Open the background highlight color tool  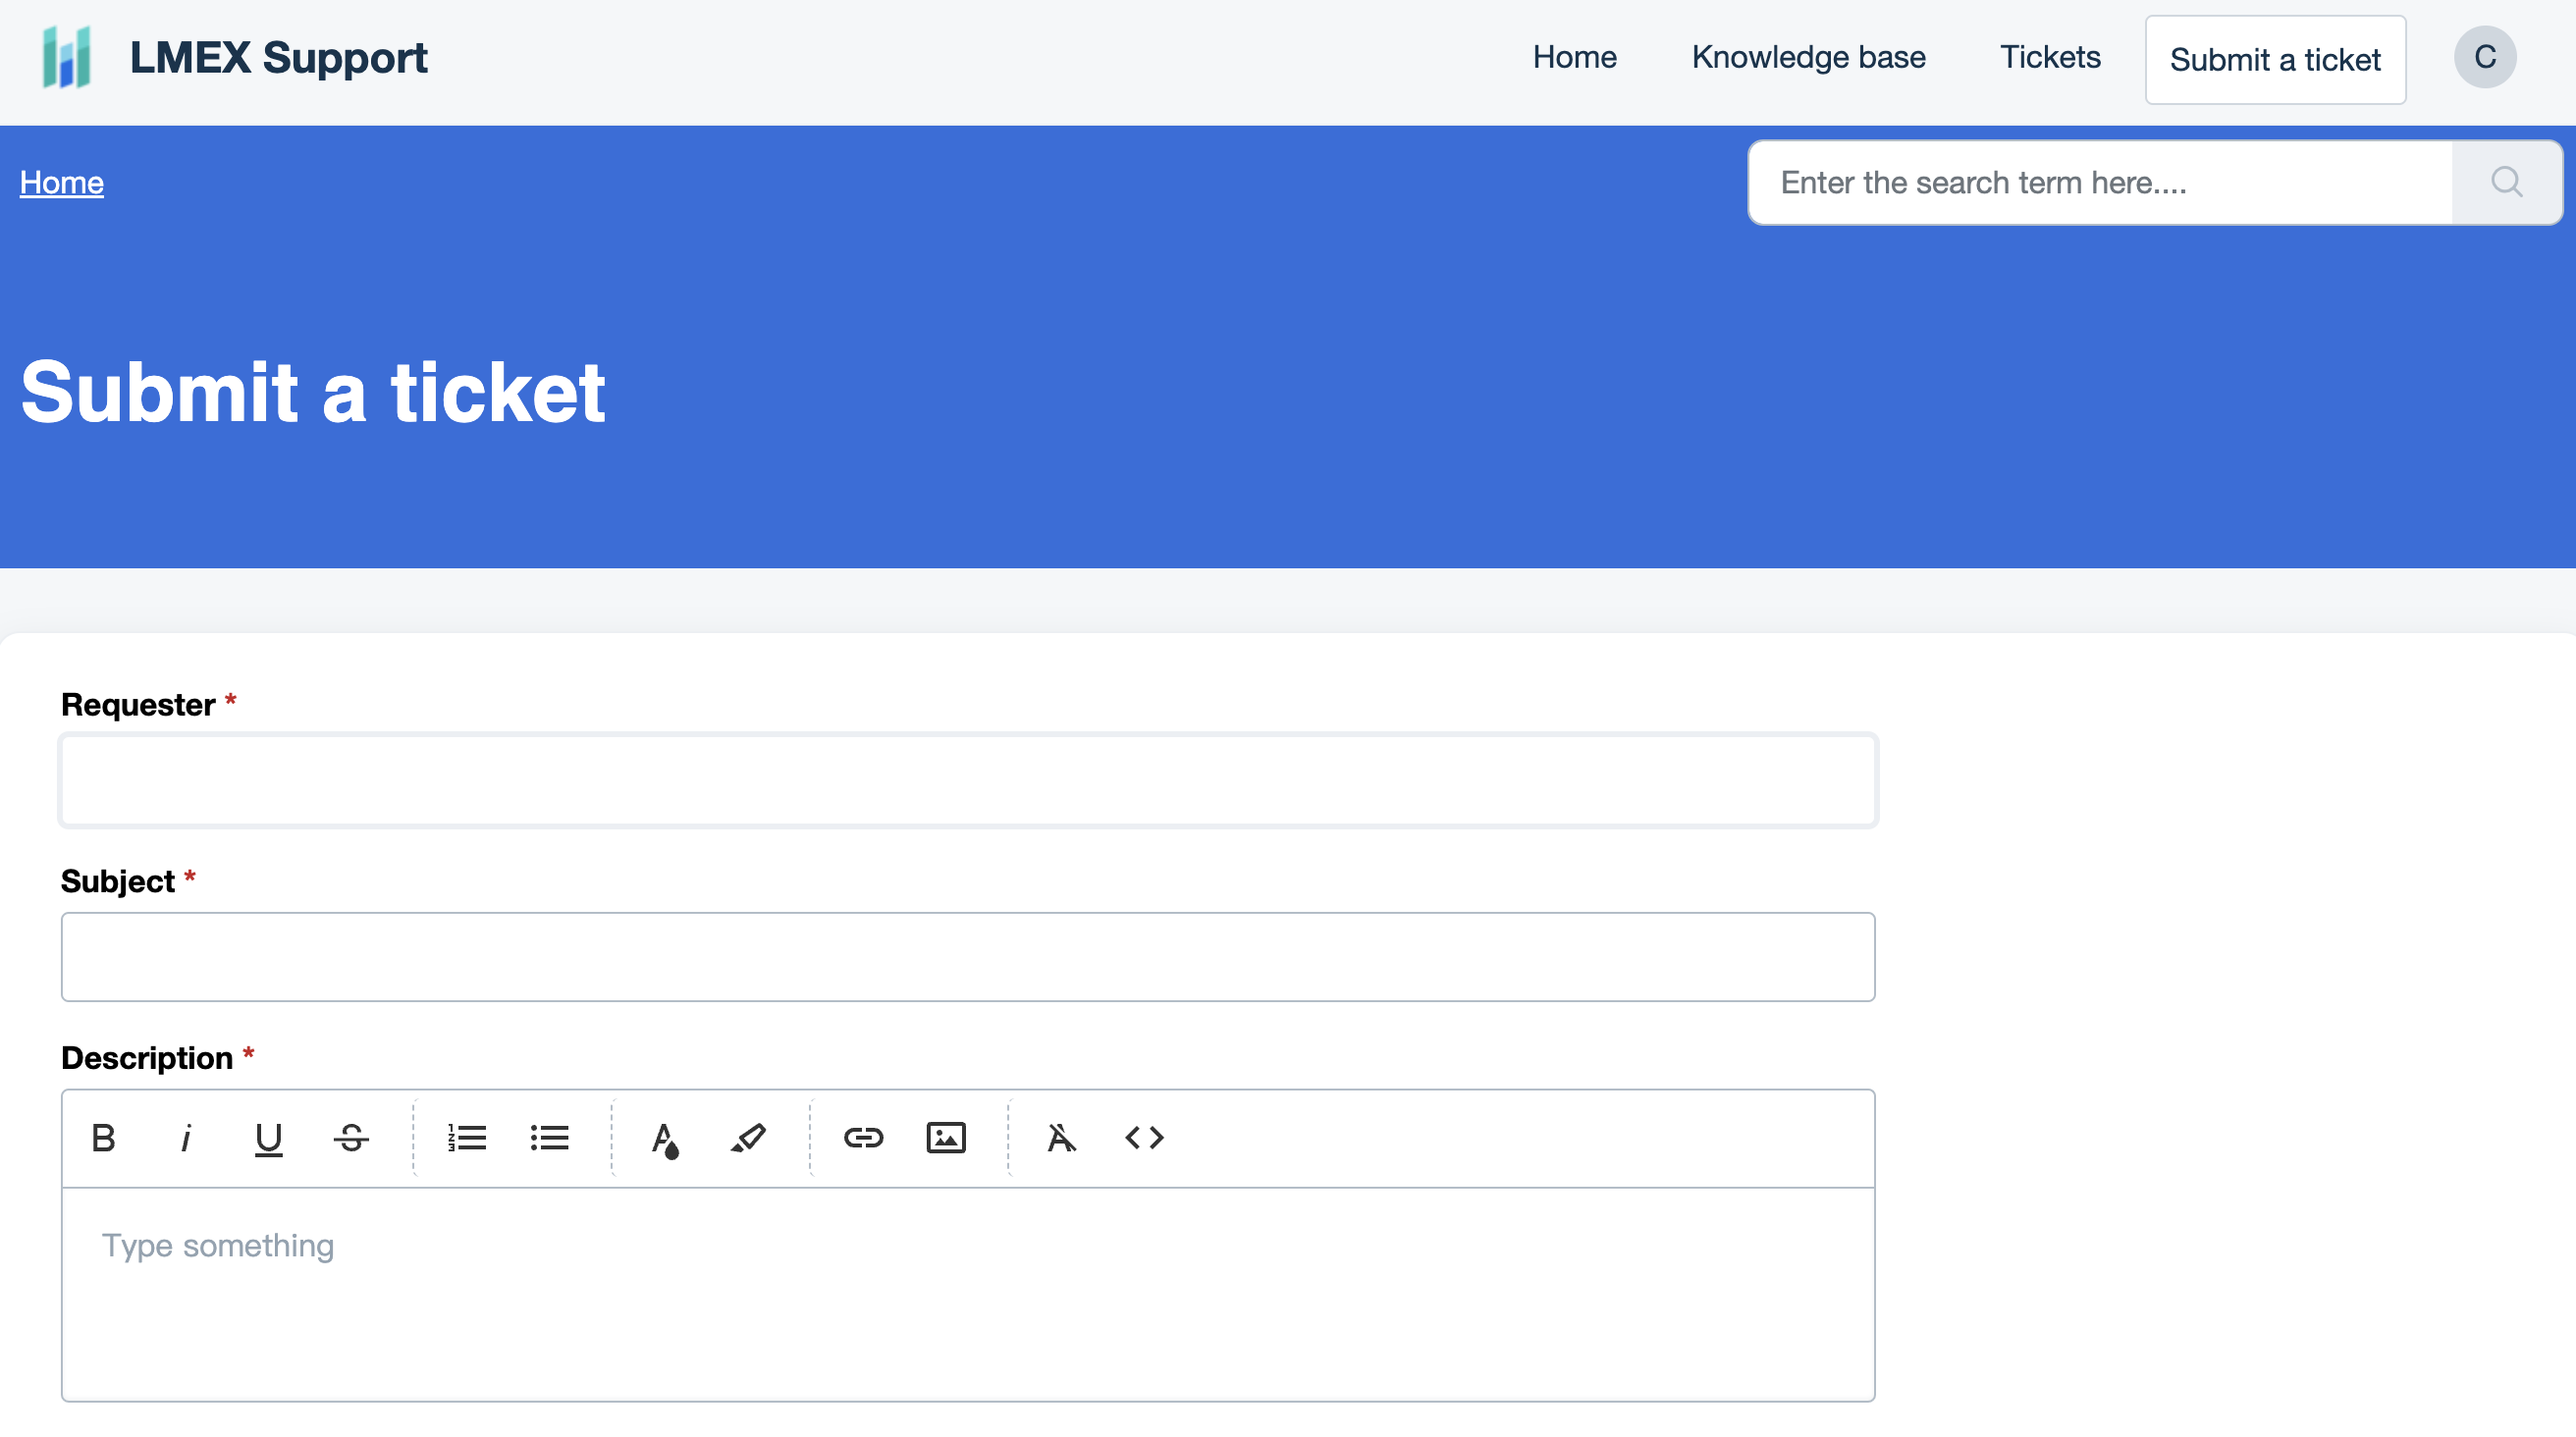click(748, 1138)
